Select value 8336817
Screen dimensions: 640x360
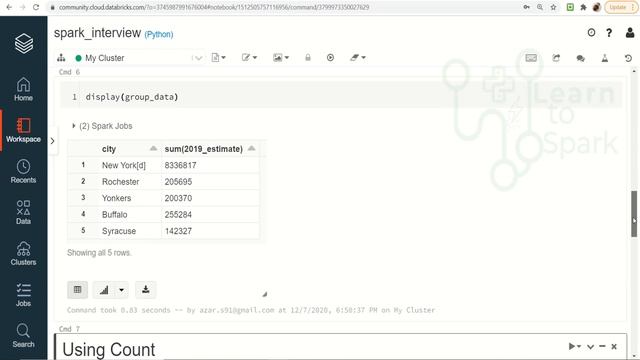click(210, 165)
